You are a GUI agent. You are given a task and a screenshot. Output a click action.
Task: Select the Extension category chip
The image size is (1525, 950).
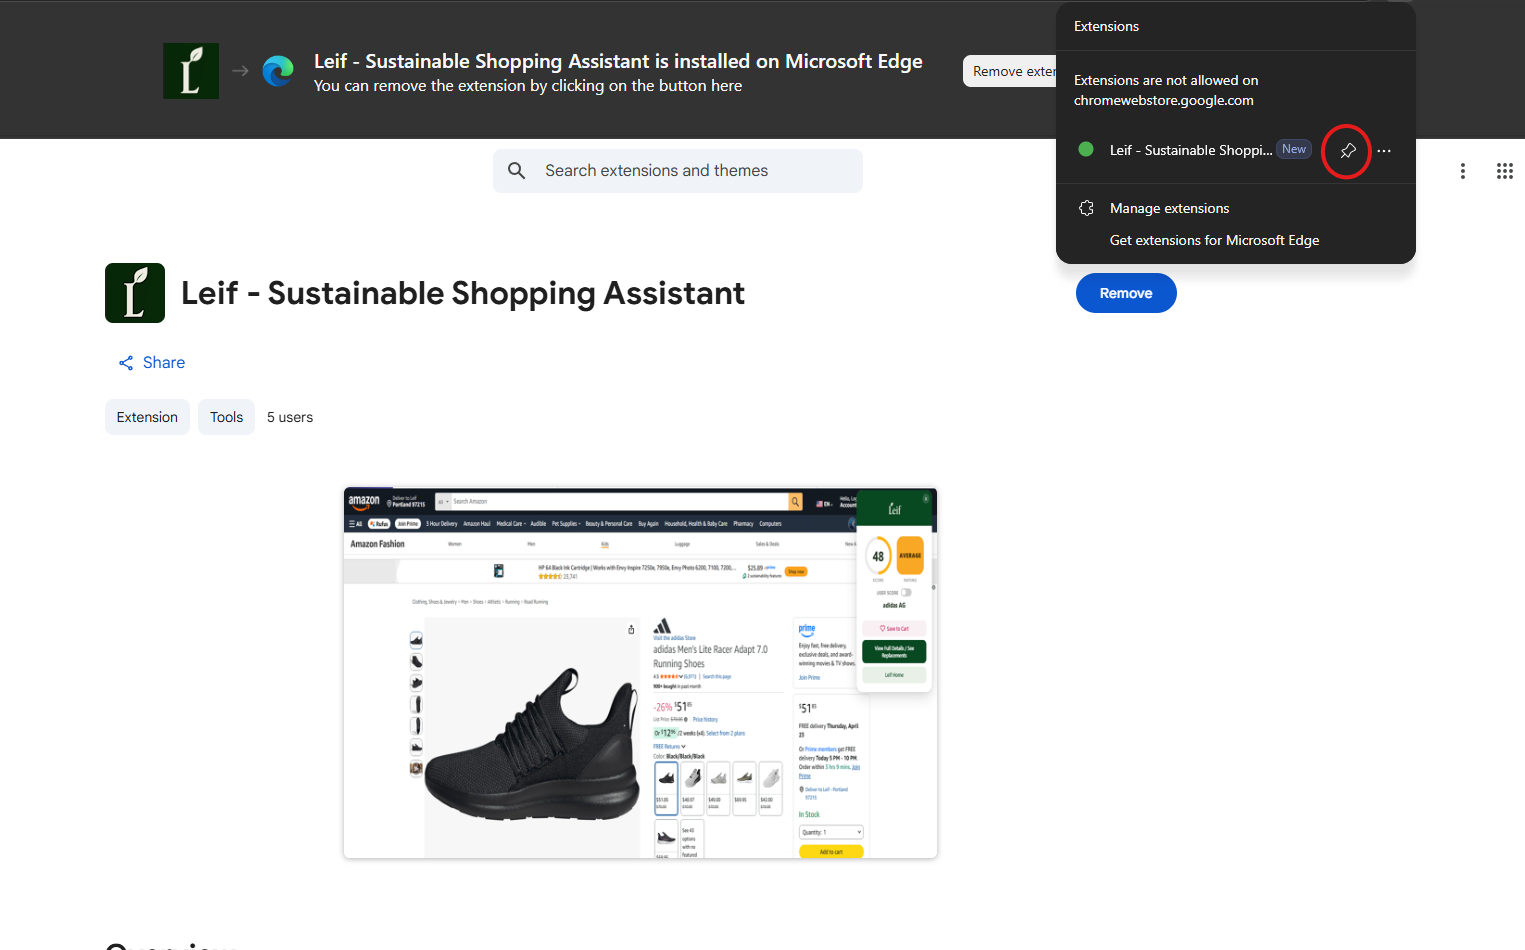click(x=147, y=417)
